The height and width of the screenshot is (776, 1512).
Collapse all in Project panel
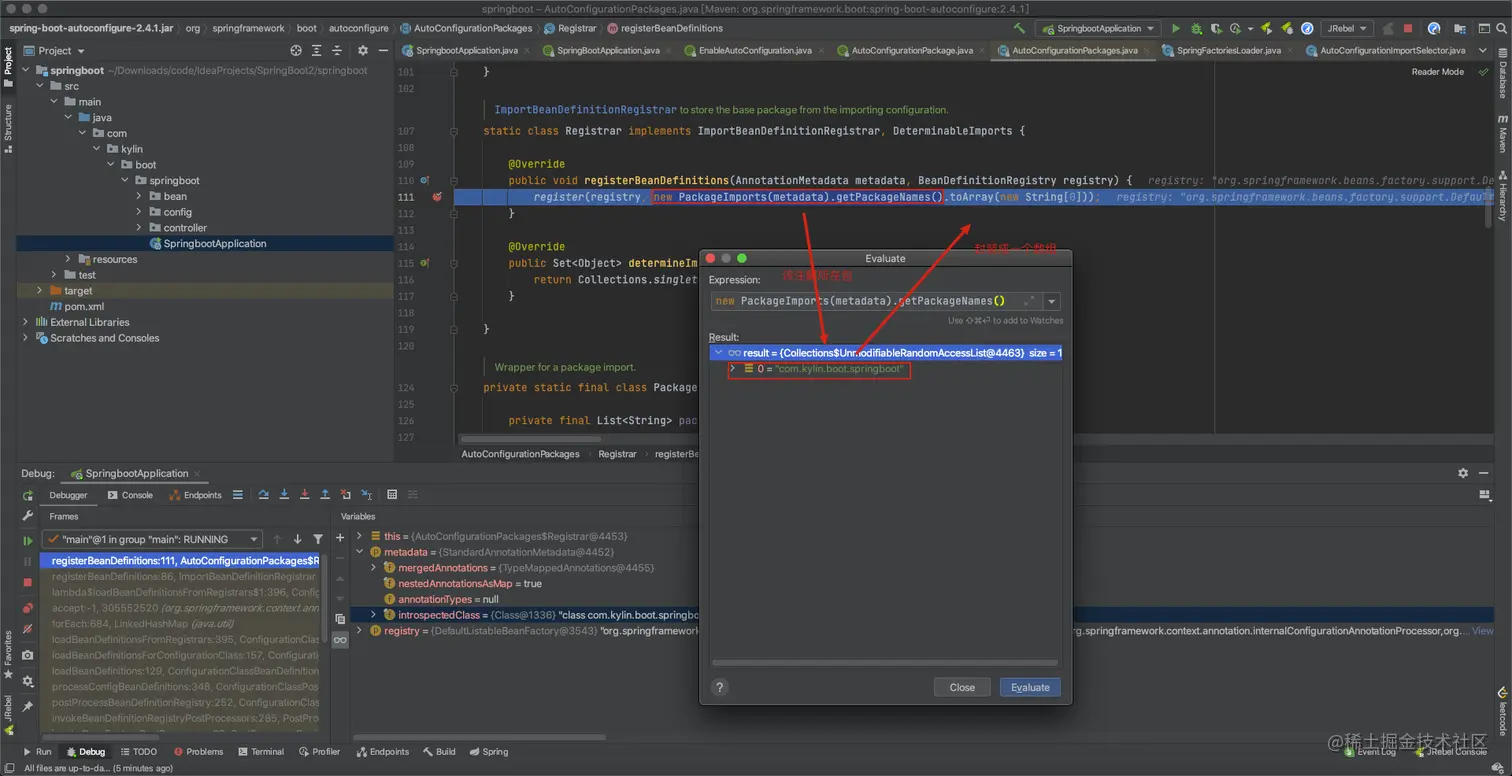click(x=338, y=50)
